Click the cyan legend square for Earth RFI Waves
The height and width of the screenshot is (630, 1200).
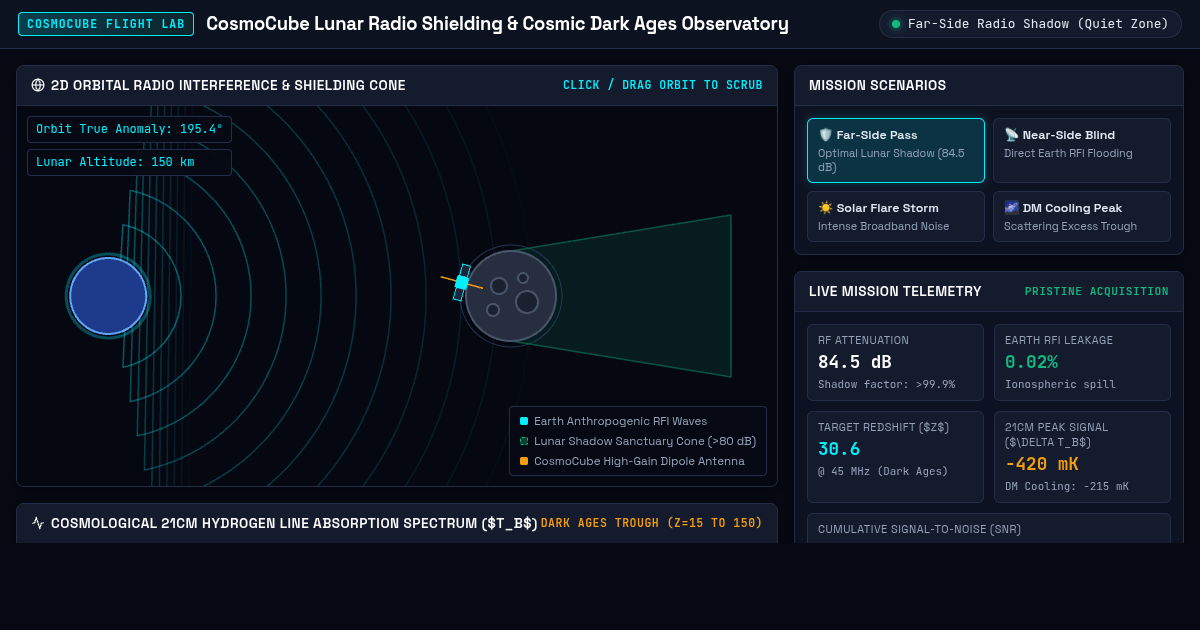pos(524,421)
